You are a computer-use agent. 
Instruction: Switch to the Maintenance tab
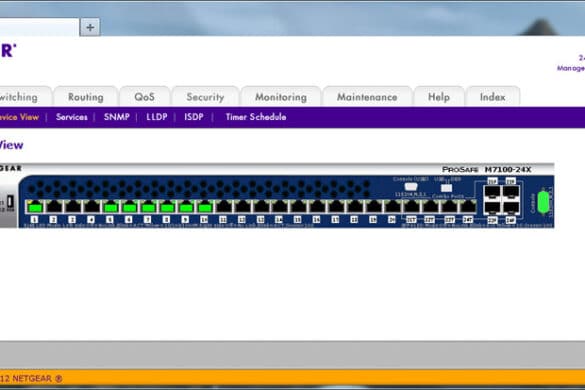click(x=367, y=97)
